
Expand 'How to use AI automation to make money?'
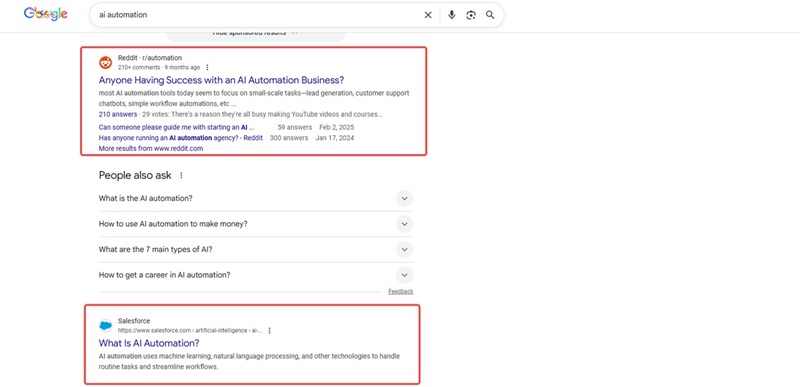tap(256, 224)
